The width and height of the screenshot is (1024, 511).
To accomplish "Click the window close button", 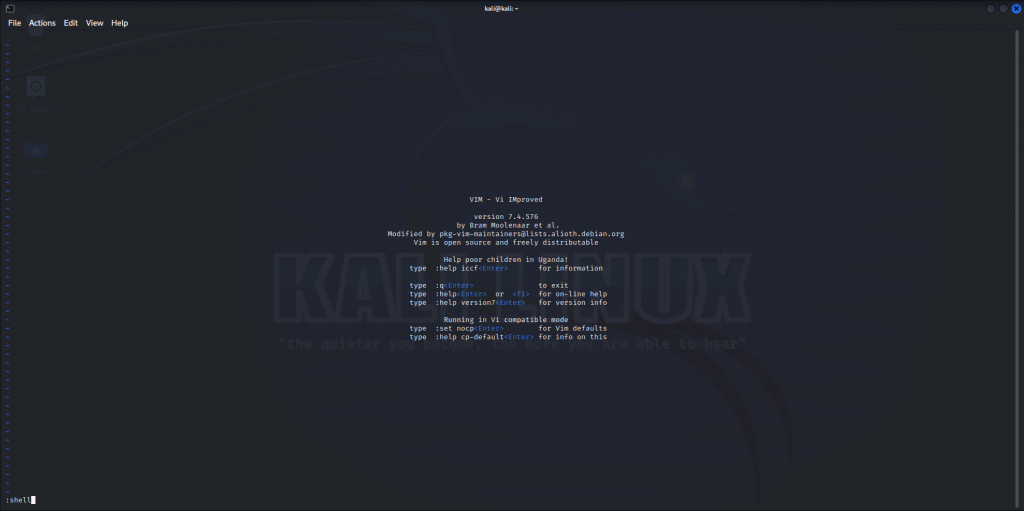I will 1015,8.
